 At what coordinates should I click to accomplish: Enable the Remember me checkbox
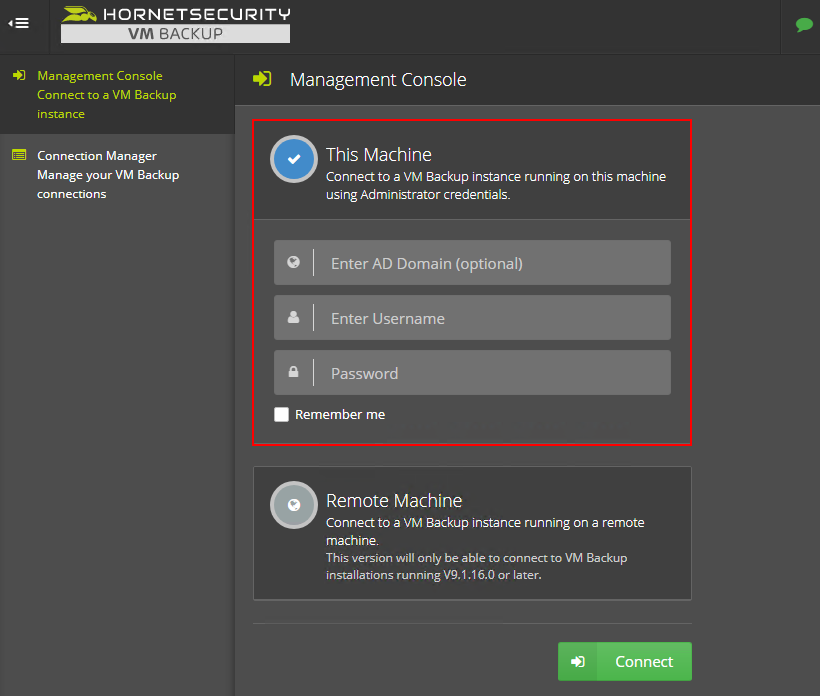[281, 415]
